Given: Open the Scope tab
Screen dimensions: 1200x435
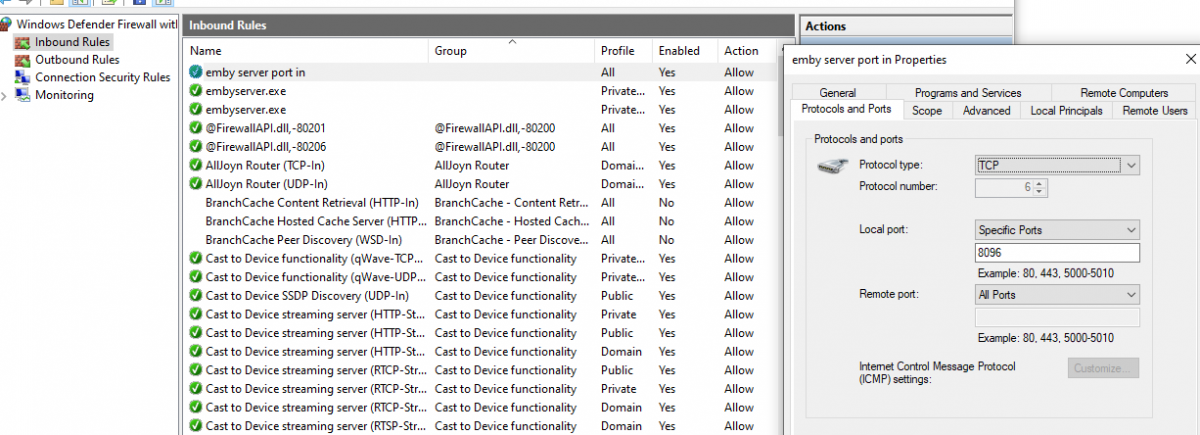Looking at the screenshot, I should click(x=927, y=111).
